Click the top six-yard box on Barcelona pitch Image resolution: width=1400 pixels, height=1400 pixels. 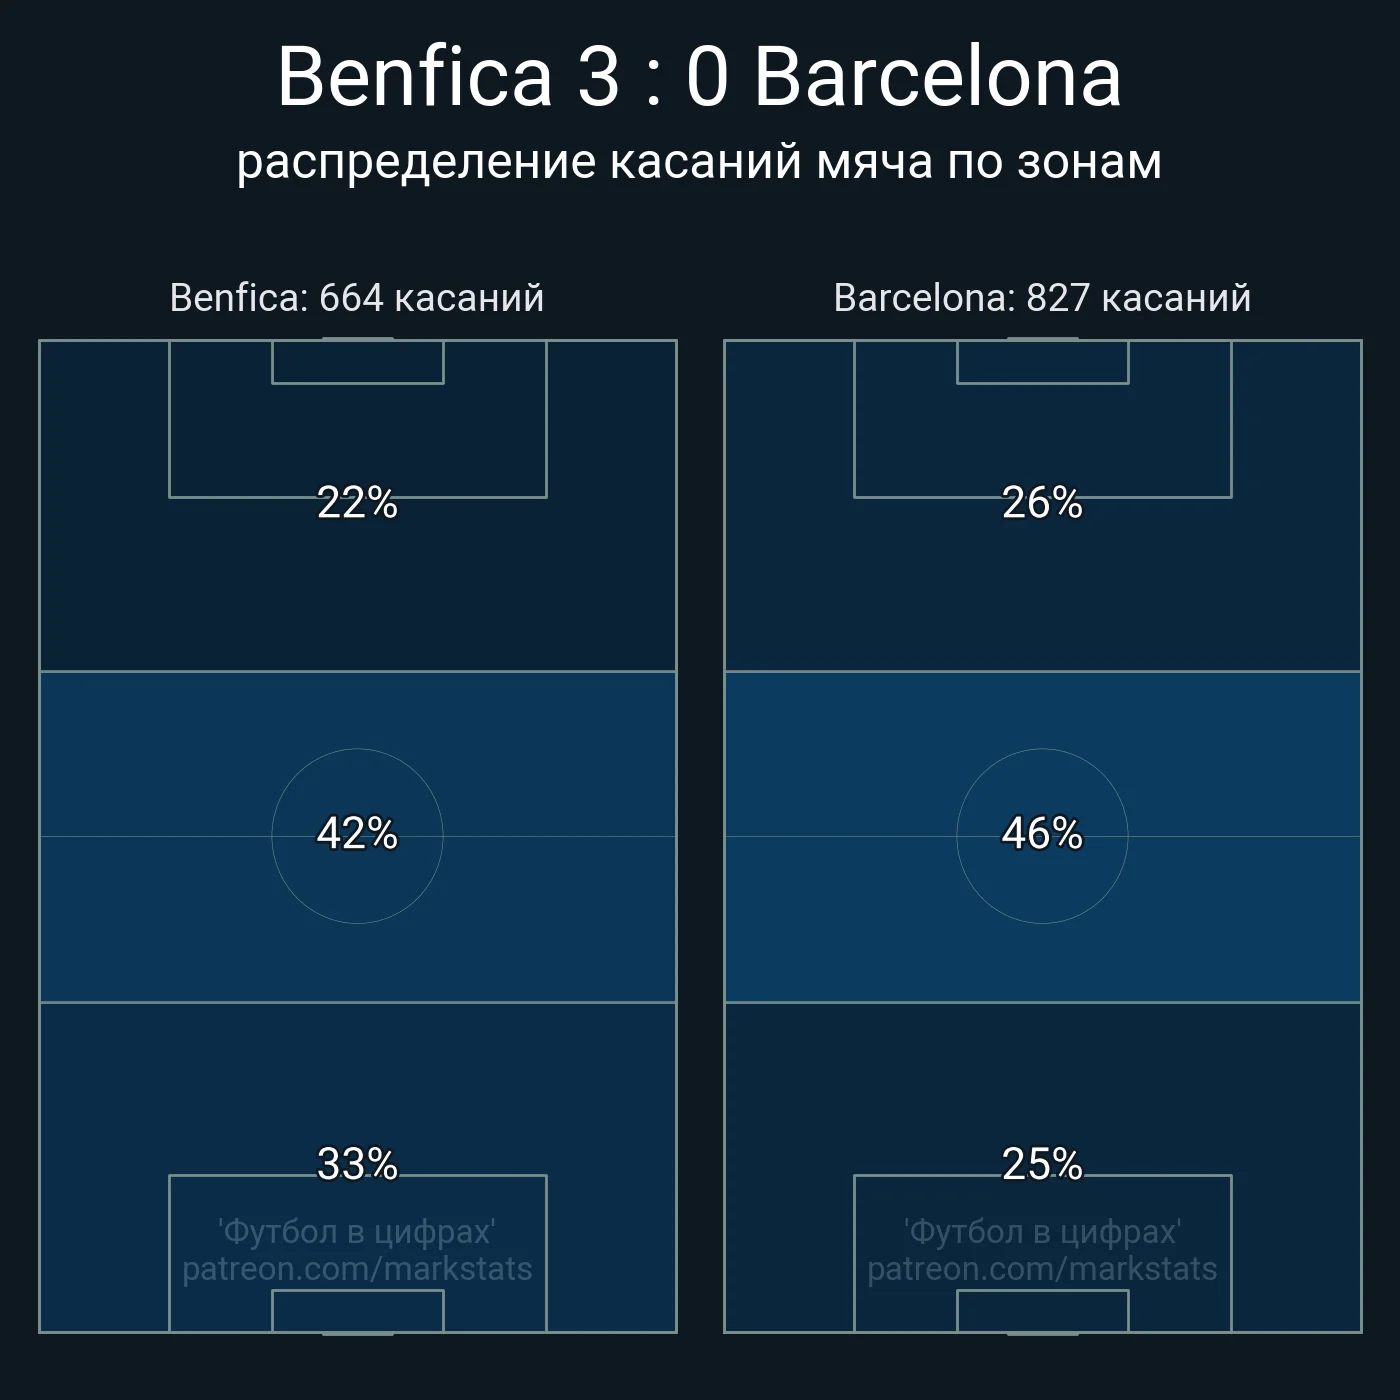[x=1042, y=362]
